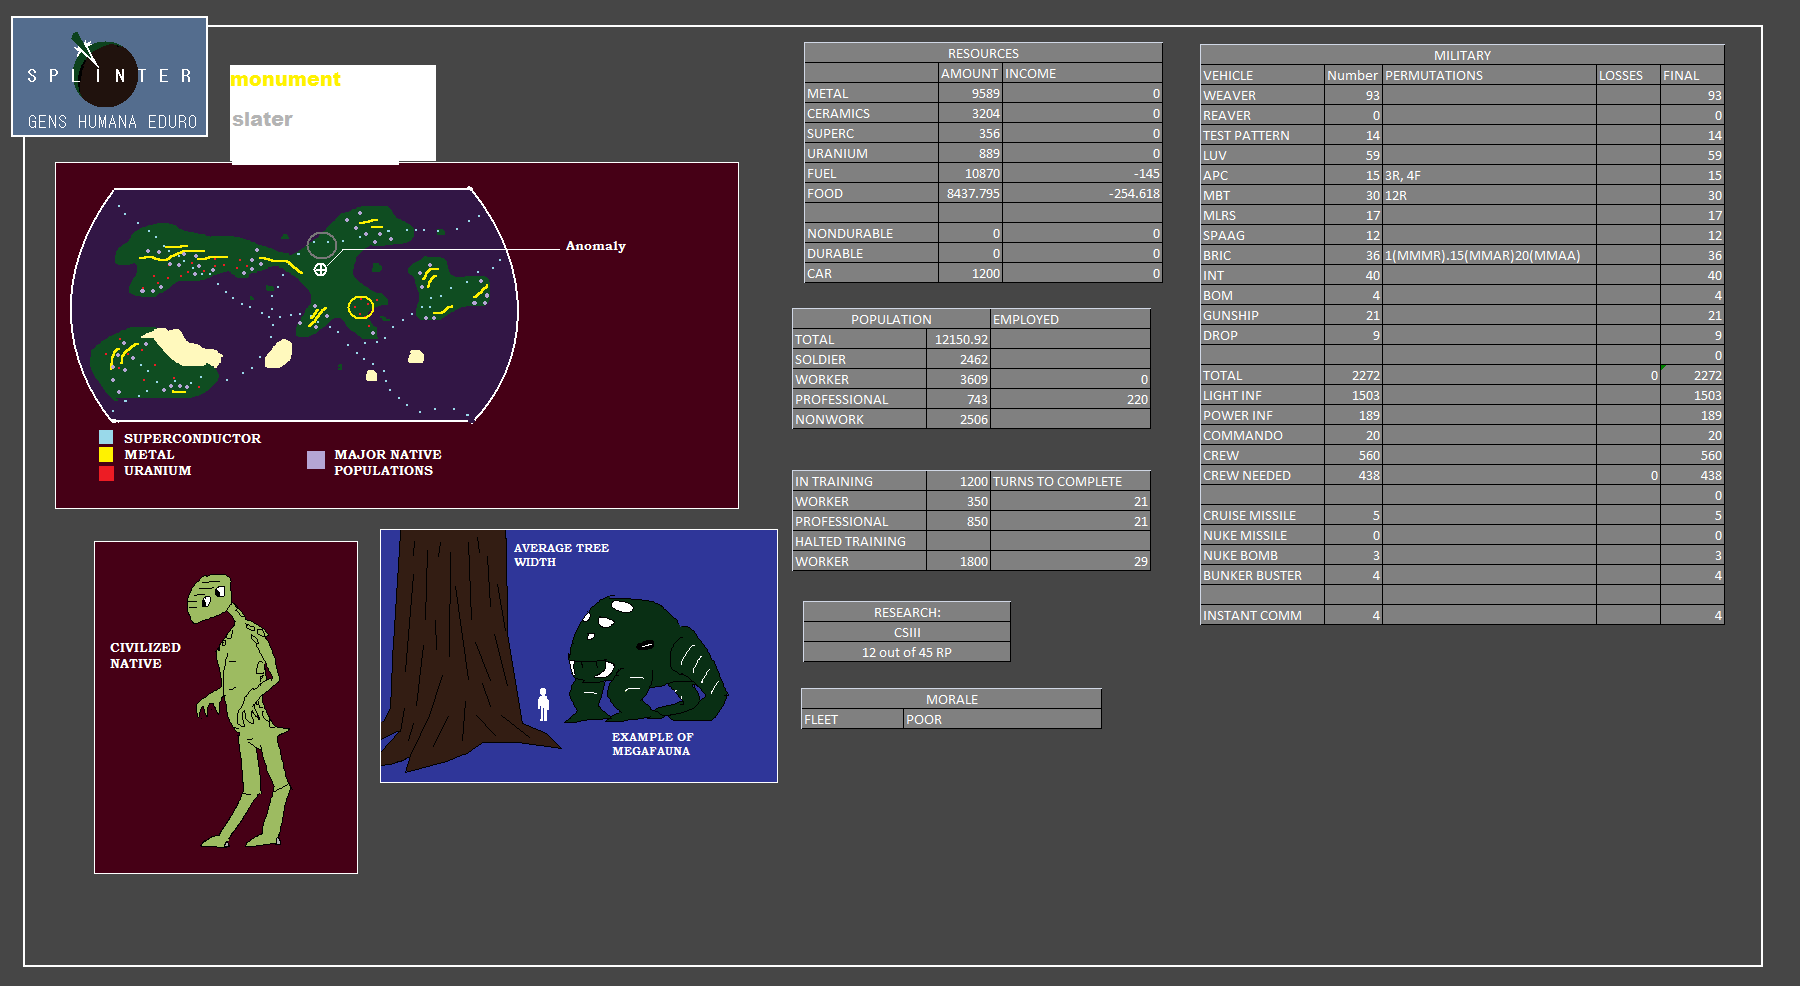Select the yellow monument text
This screenshot has width=1800, height=986.
coord(286,79)
